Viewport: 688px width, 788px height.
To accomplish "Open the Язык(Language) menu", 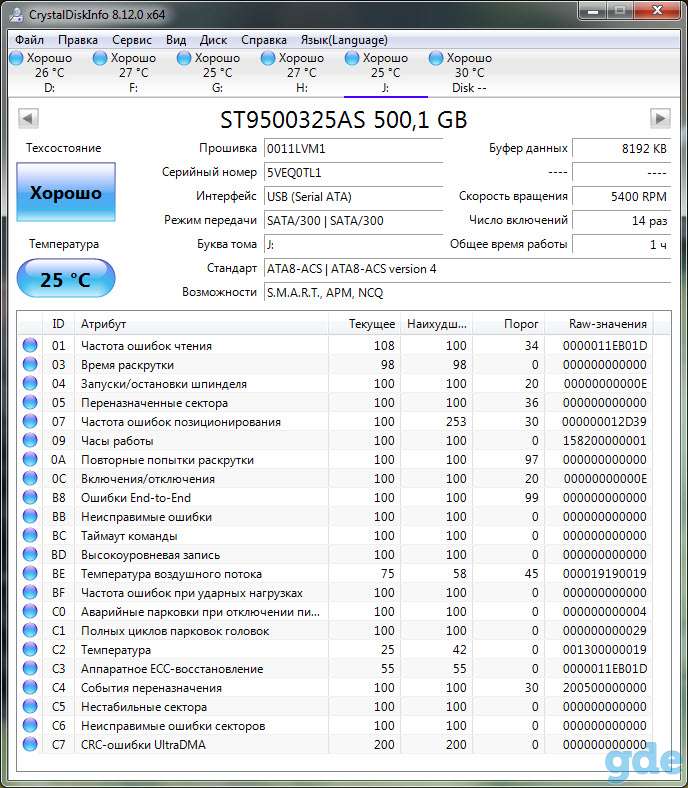I will (x=344, y=40).
